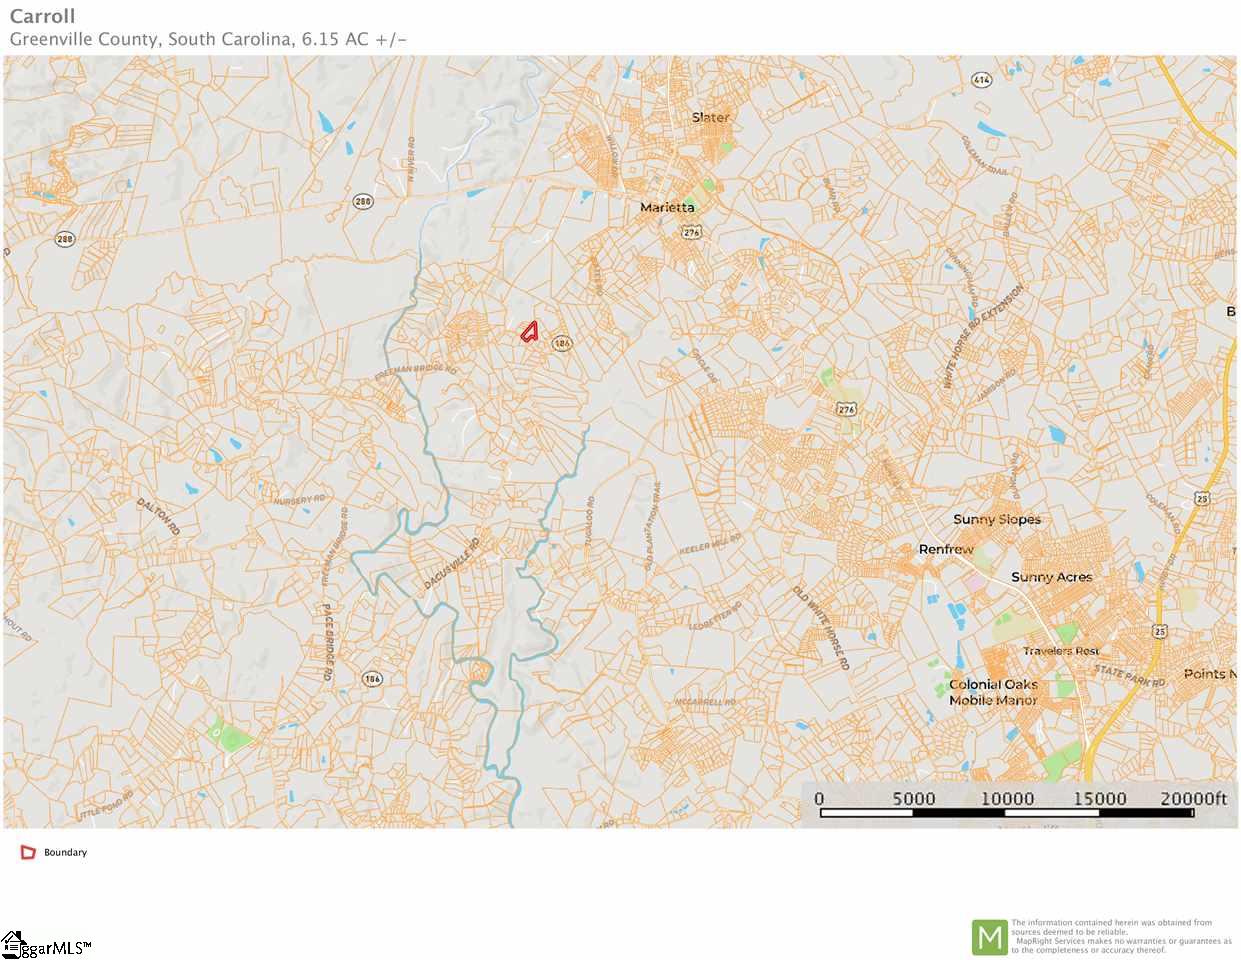
Task: Click the Dacusville Rd road label
Action: tap(452, 562)
